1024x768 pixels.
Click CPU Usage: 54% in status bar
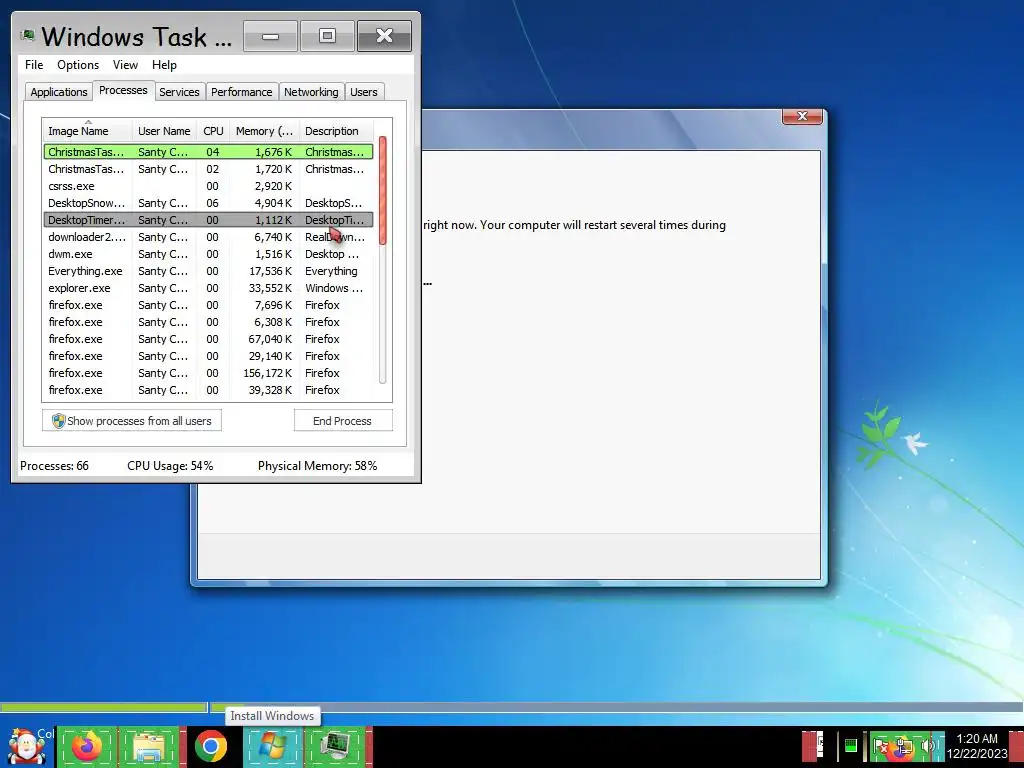(x=170, y=466)
